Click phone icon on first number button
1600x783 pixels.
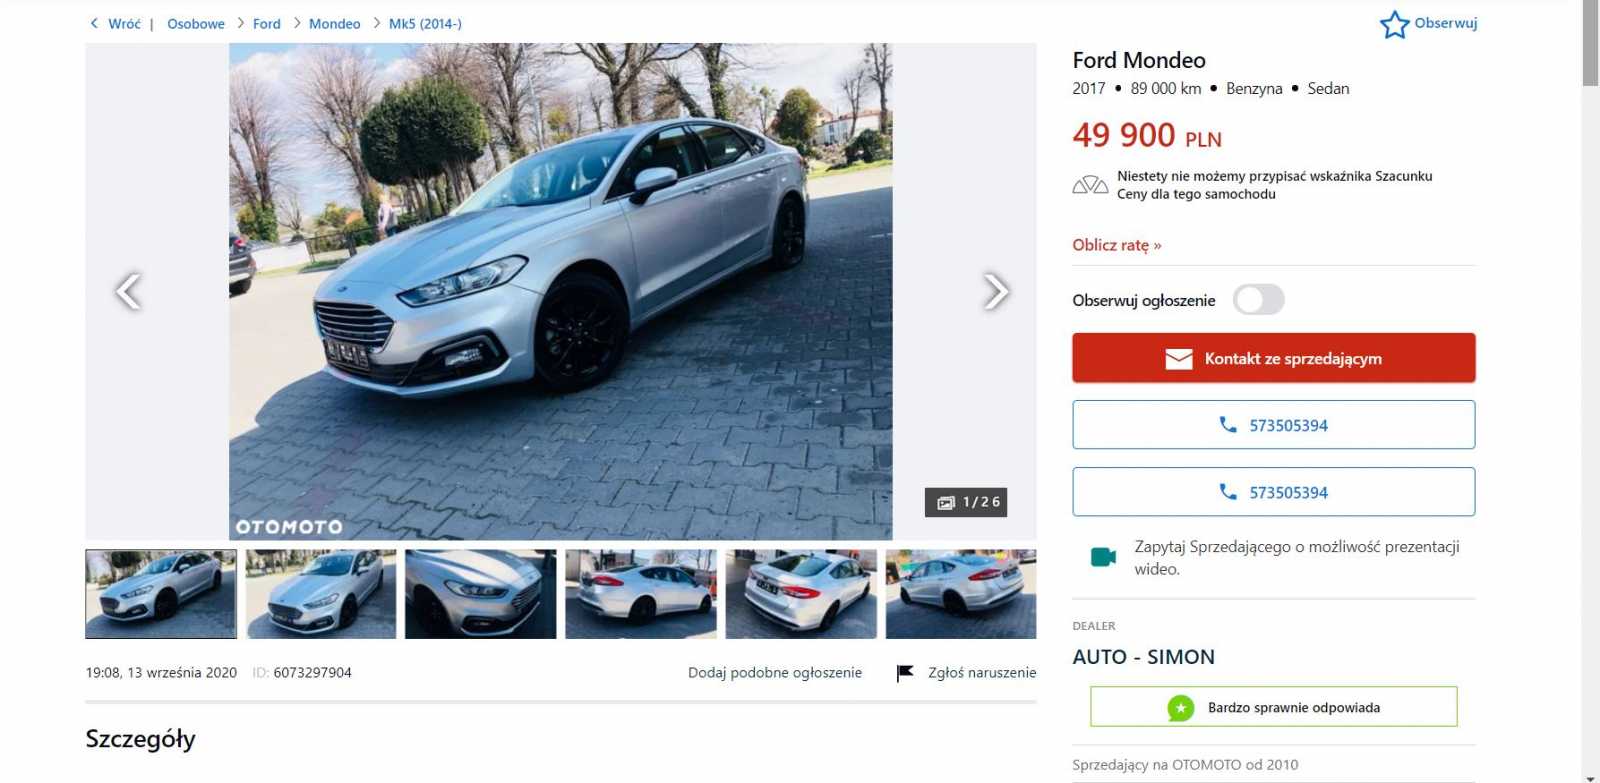[1228, 425]
